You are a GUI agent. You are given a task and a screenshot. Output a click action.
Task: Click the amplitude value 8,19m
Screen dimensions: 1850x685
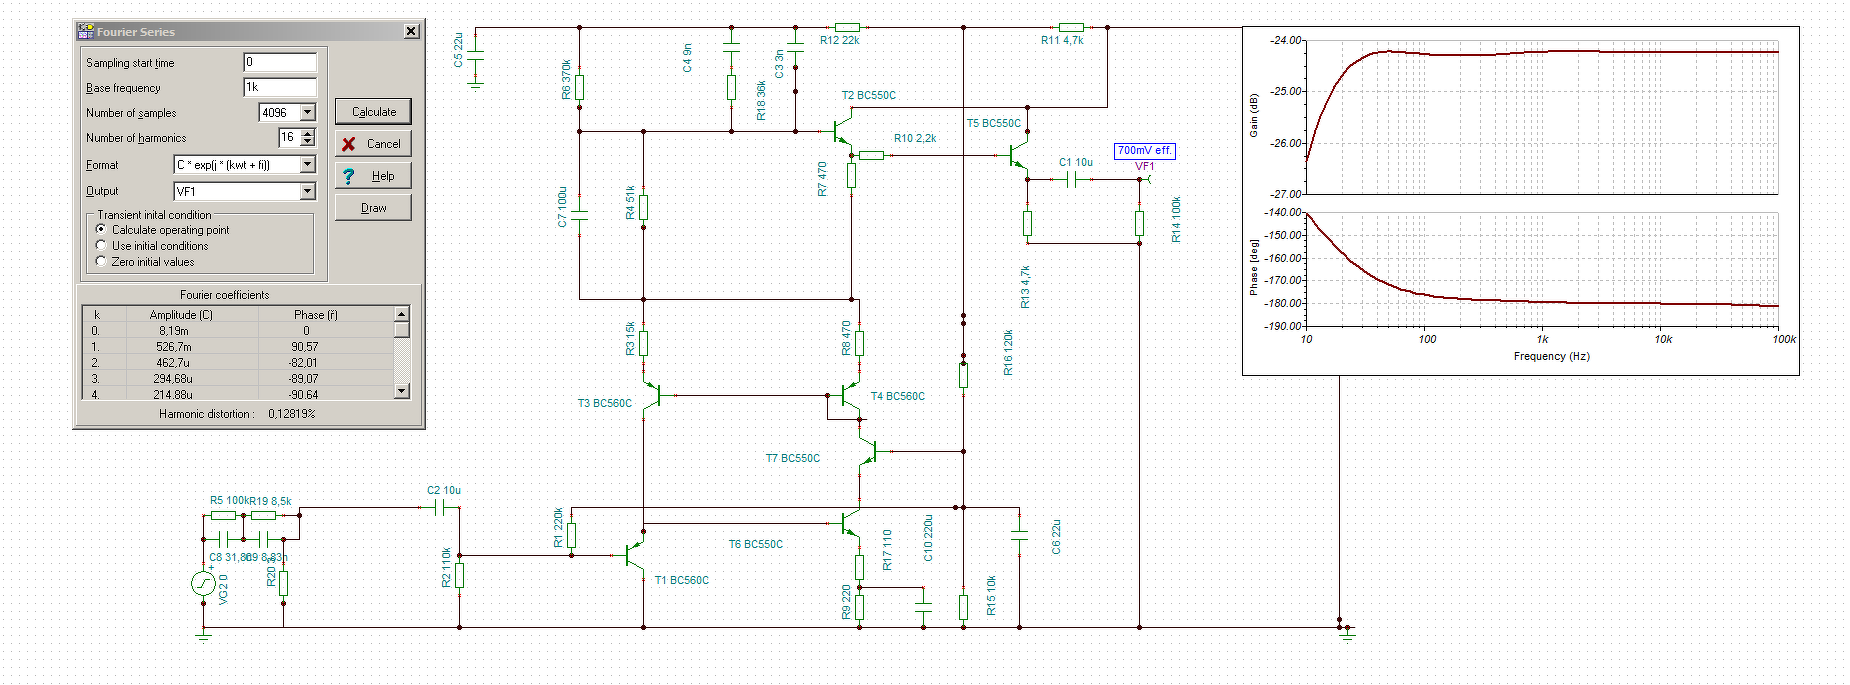pos(174,331)
